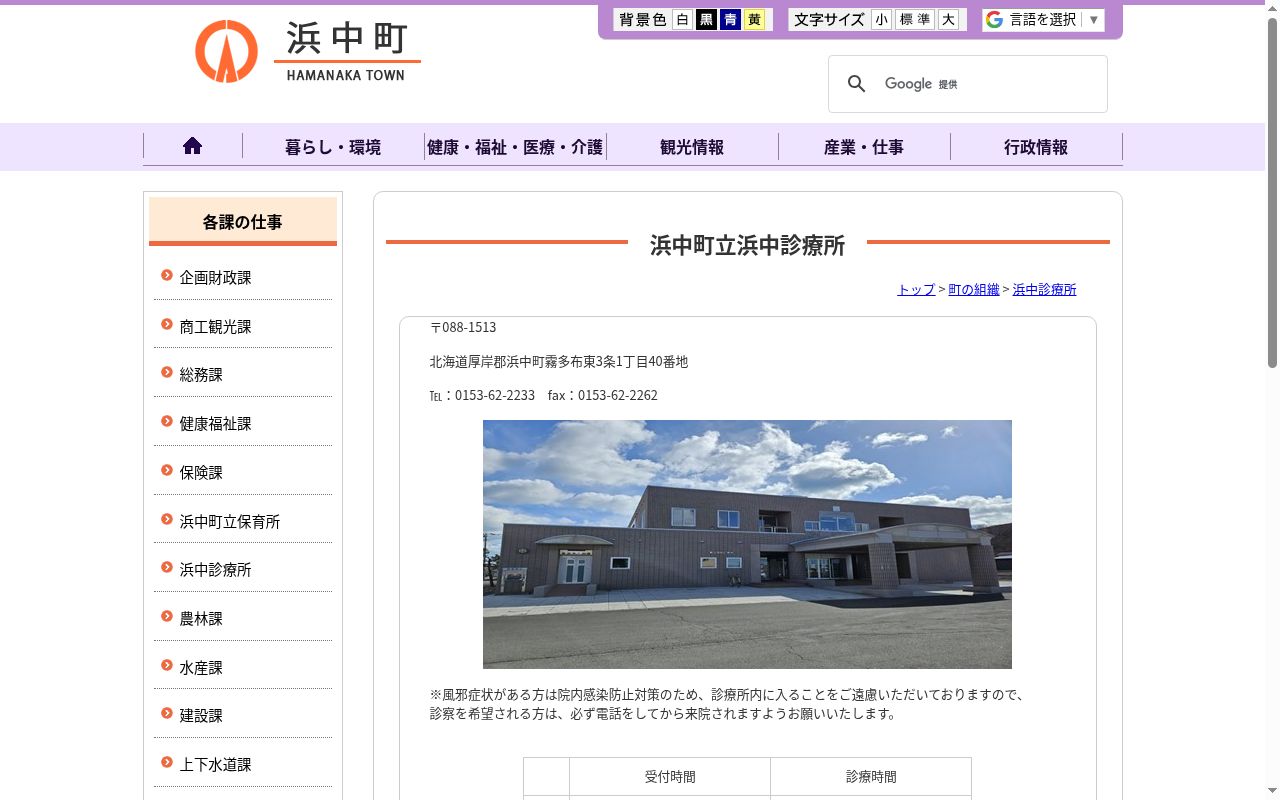1280x800 pixels.
Task: Set text size to small (小)
Action: (x=881, y=20)
